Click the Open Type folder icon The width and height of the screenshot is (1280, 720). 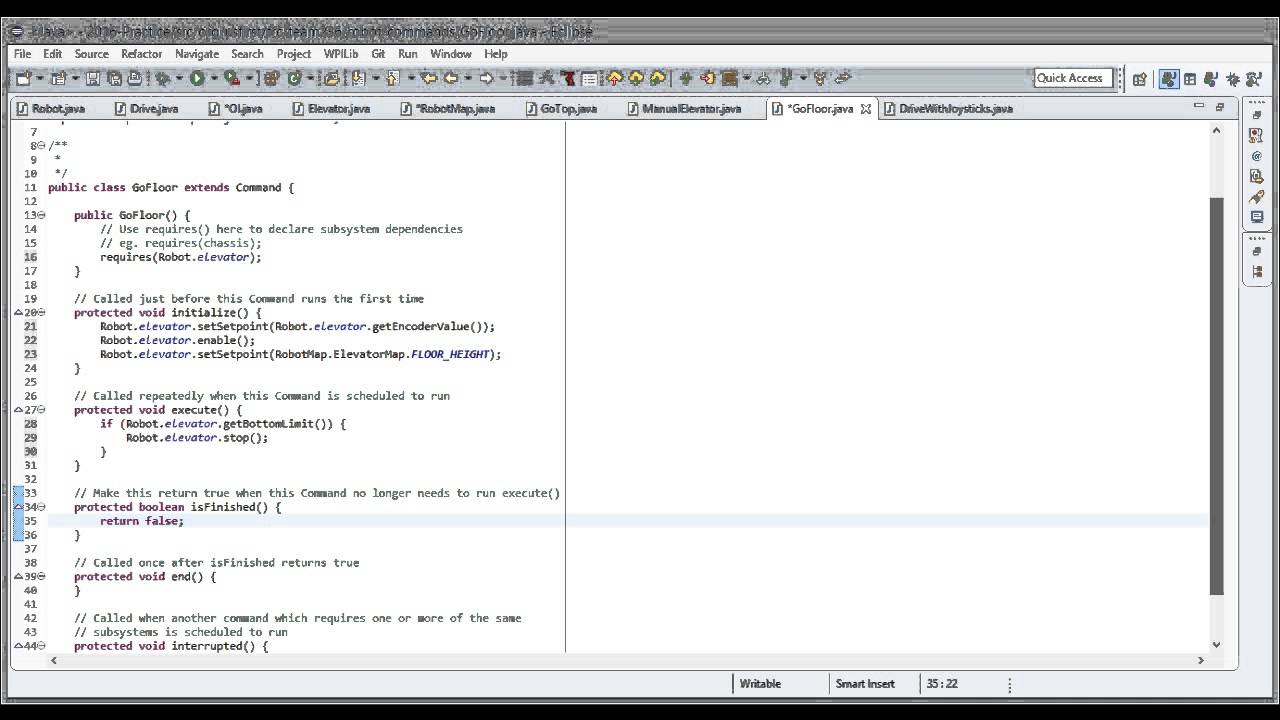pos(330,78)
